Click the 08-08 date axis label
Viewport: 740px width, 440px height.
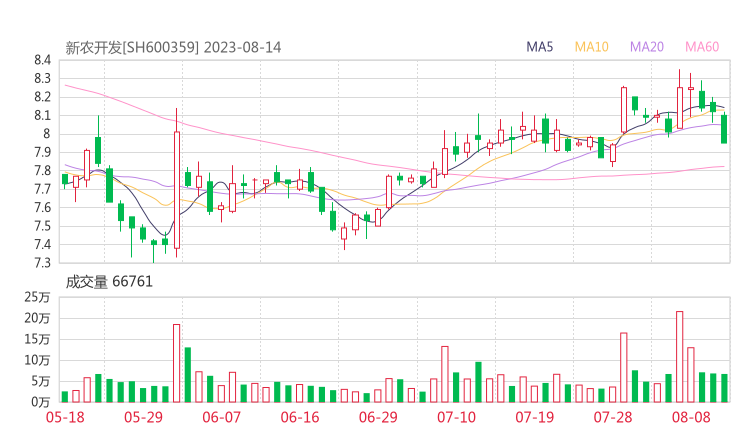click(x=691, y=417)
